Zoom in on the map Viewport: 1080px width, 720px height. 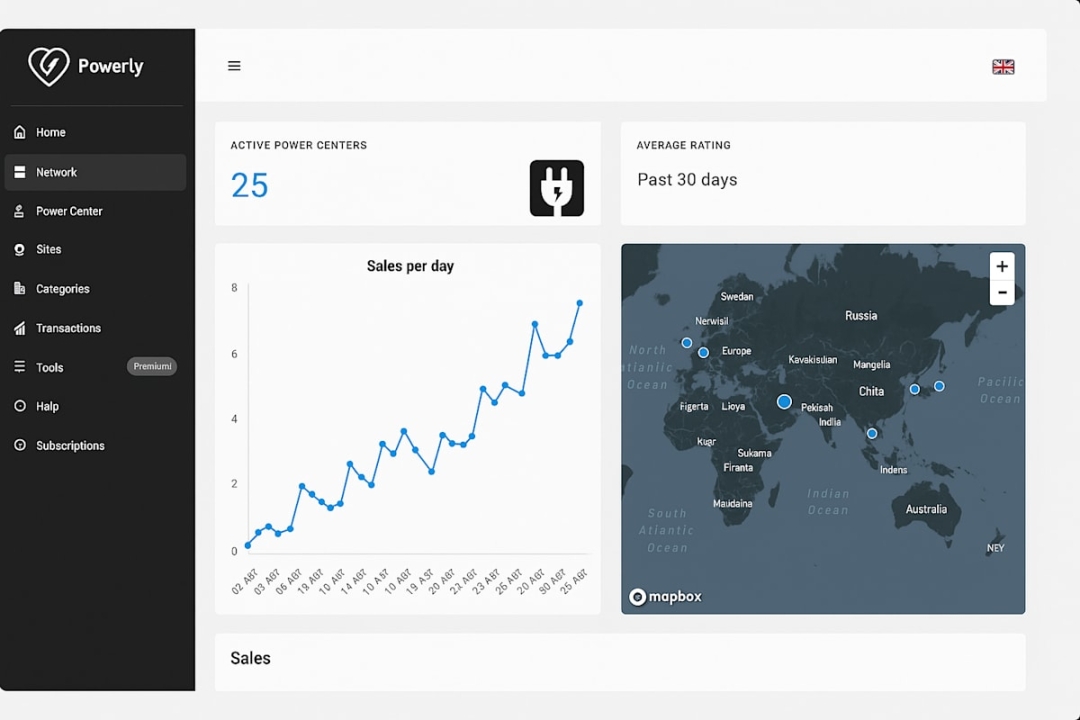(1002, 266)
